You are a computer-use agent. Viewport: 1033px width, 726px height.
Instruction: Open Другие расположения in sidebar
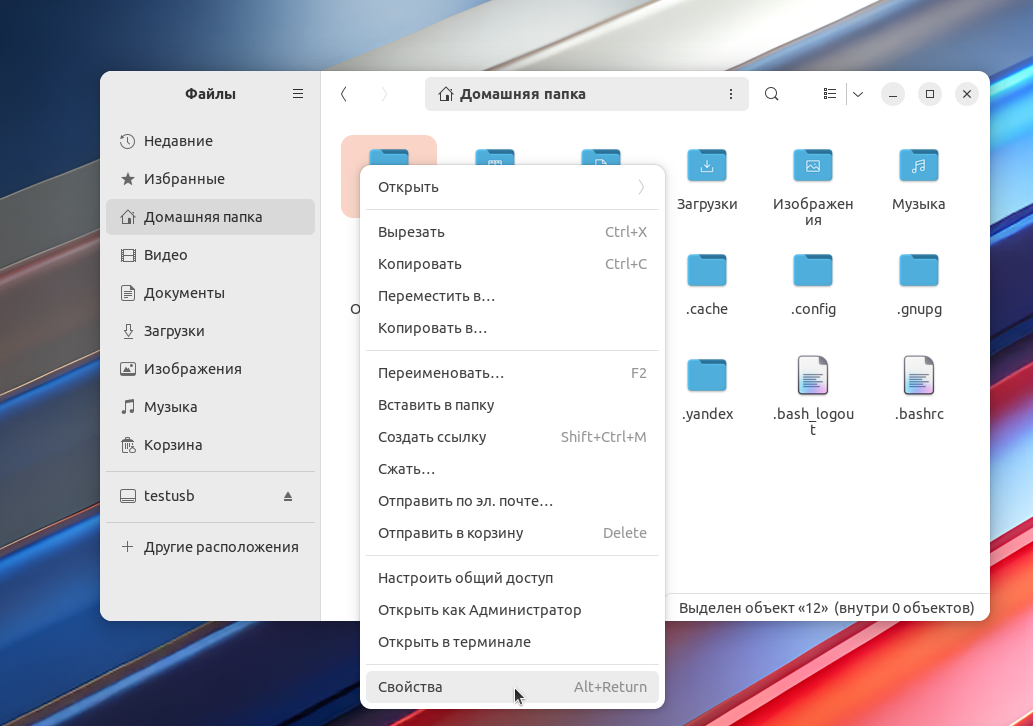pyautogui.click(x=221, y=547)
